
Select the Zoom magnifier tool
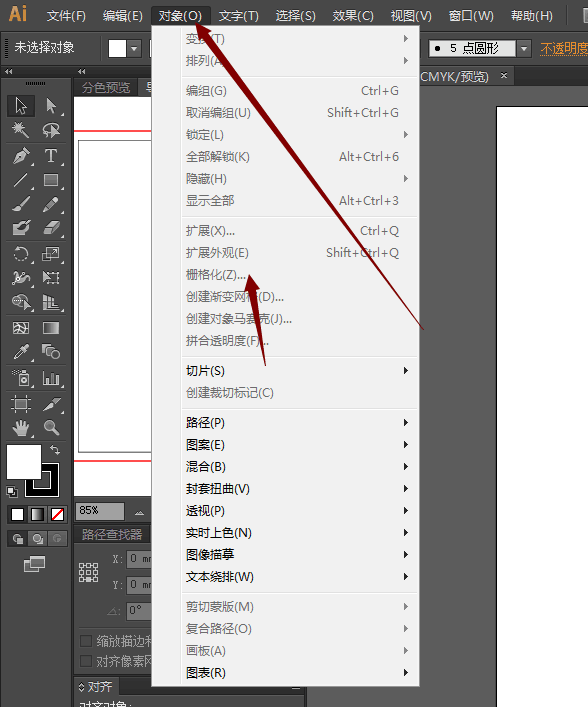click(x=51, y=427)
